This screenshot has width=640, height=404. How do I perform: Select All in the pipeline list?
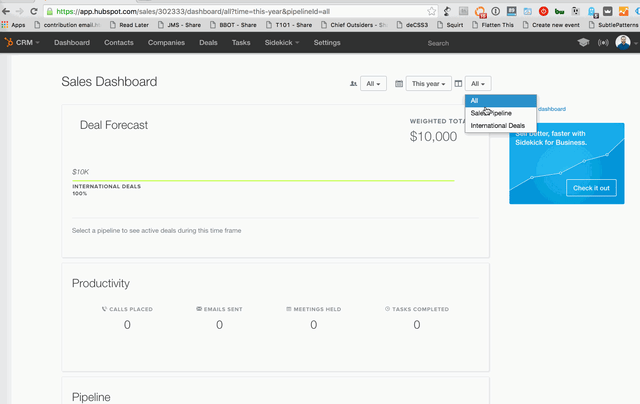click(500, 100)
